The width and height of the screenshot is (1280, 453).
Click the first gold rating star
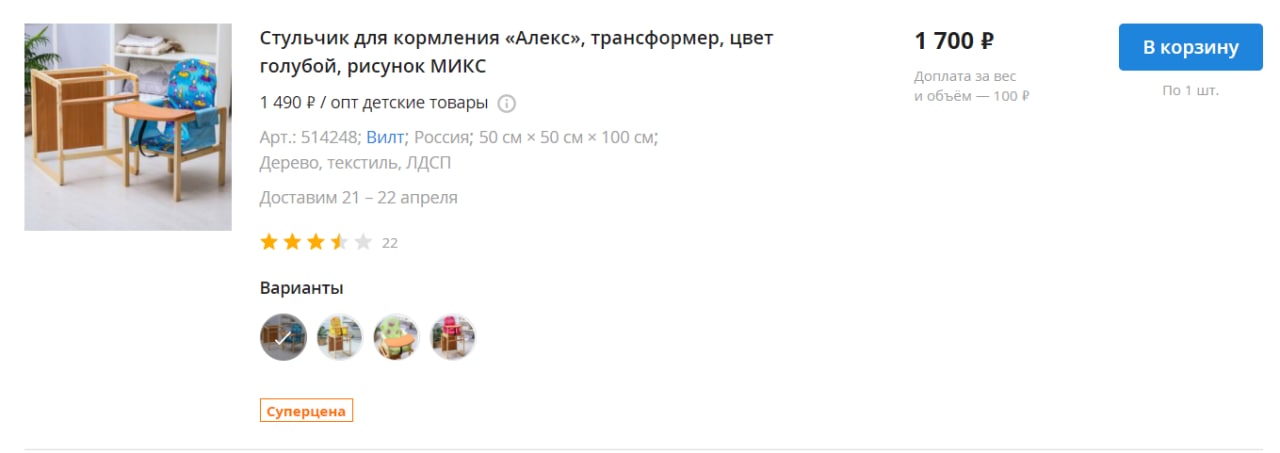coord(269,242)
